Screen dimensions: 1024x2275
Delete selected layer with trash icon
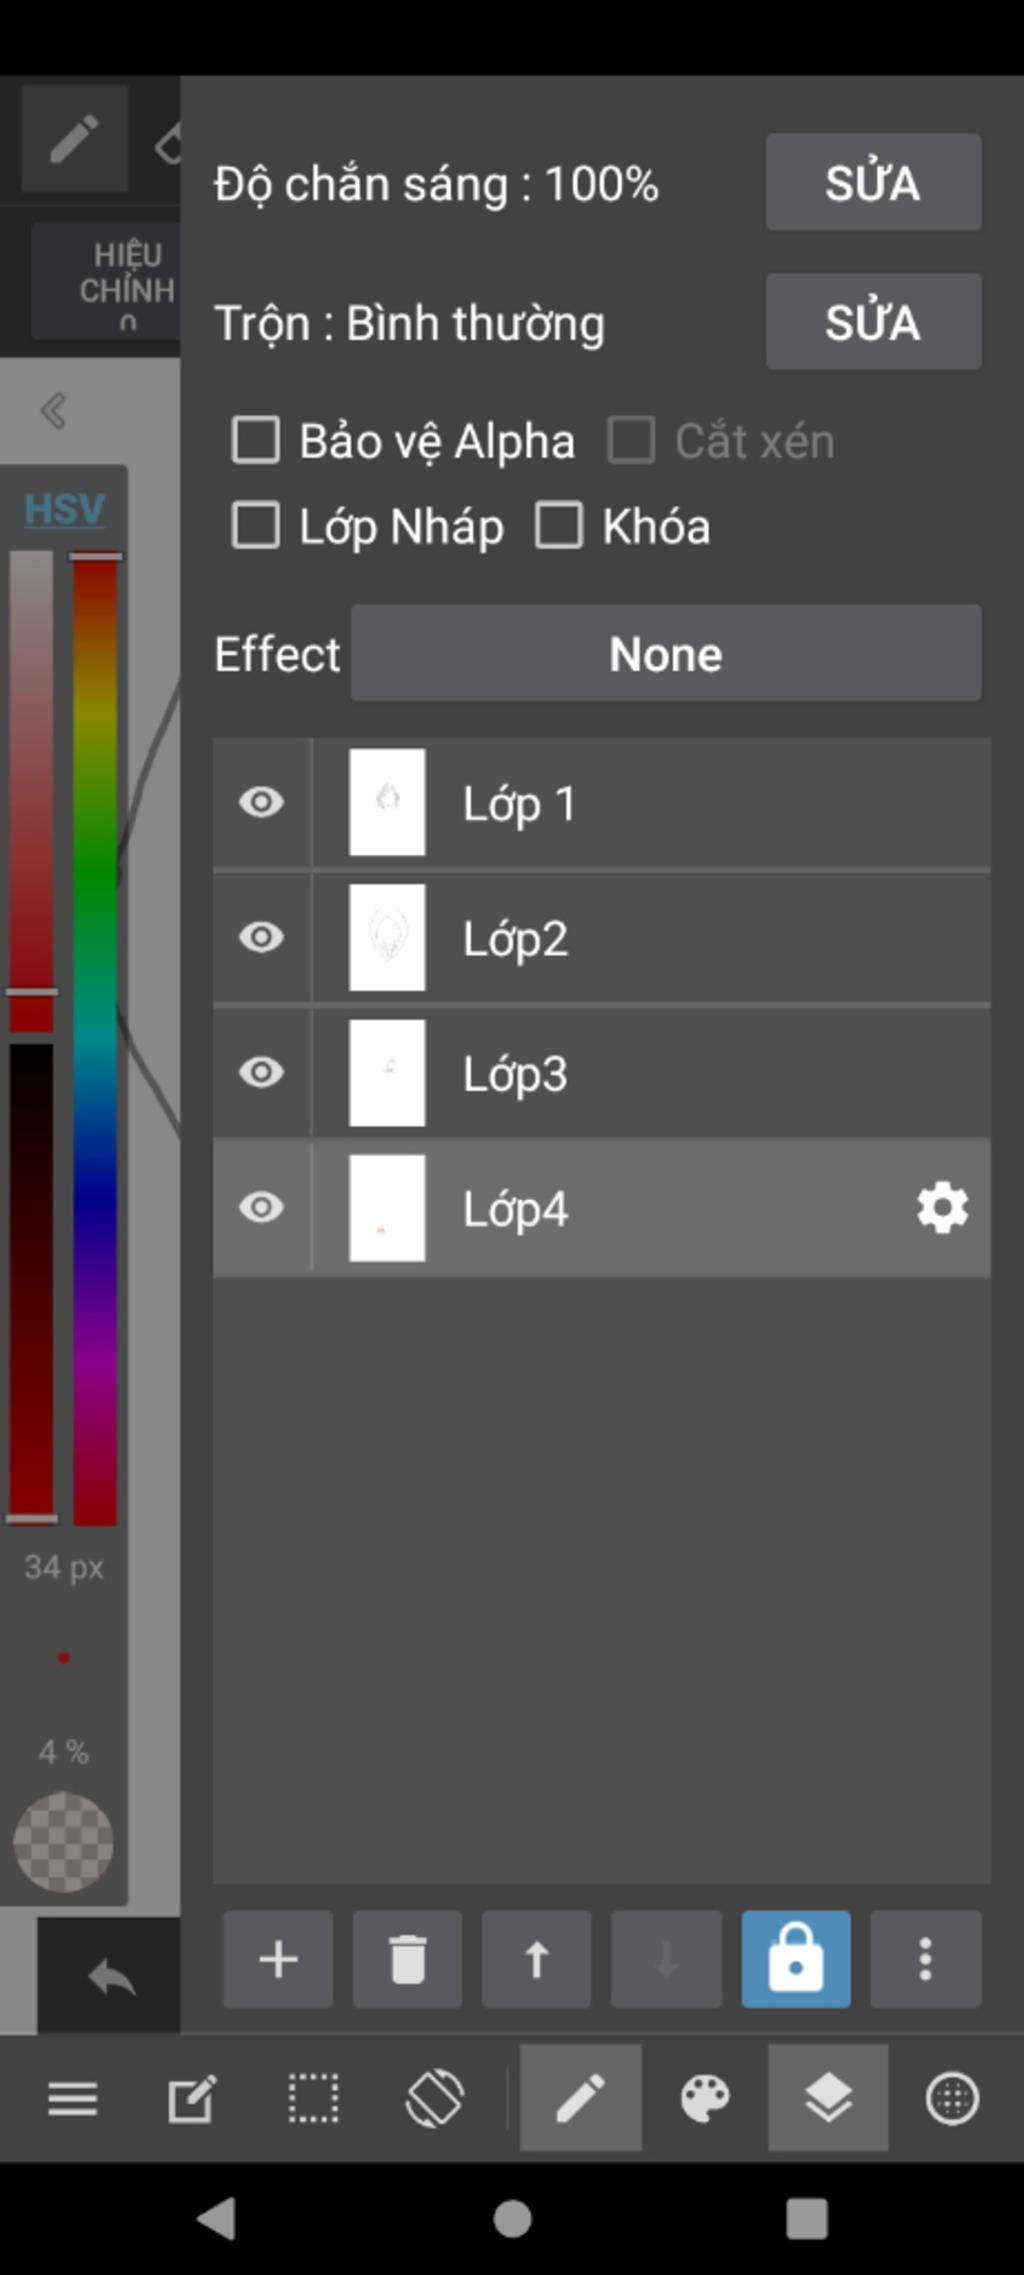coord(407,1959)
